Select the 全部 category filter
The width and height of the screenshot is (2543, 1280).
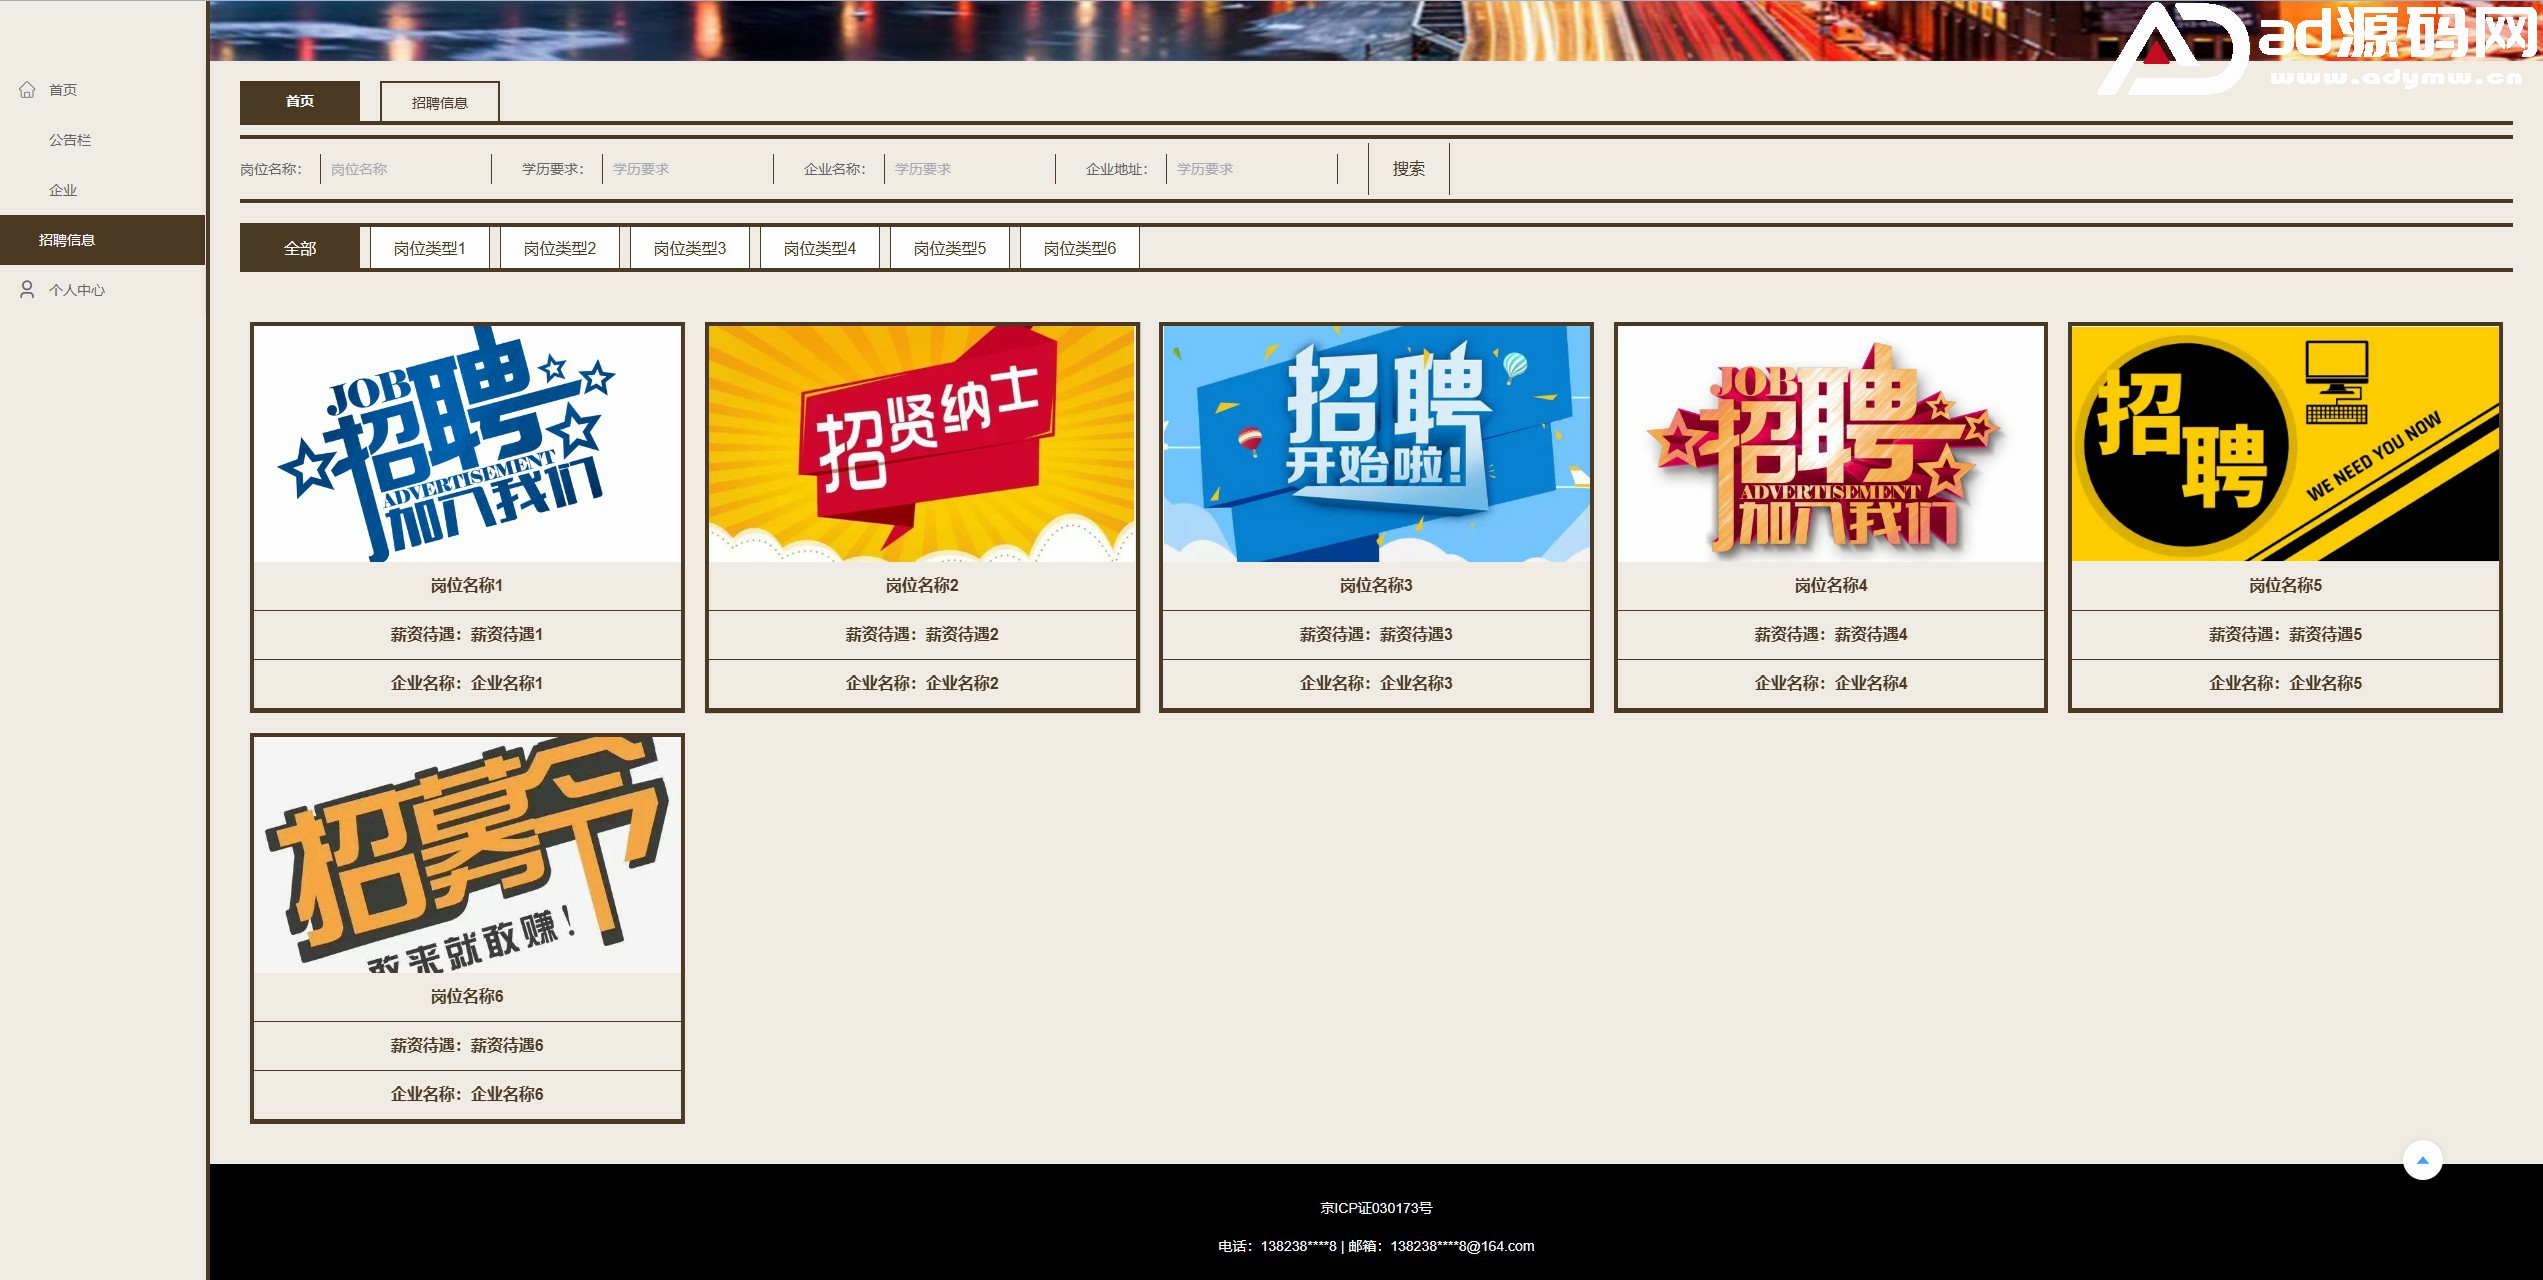coord(299,248)
